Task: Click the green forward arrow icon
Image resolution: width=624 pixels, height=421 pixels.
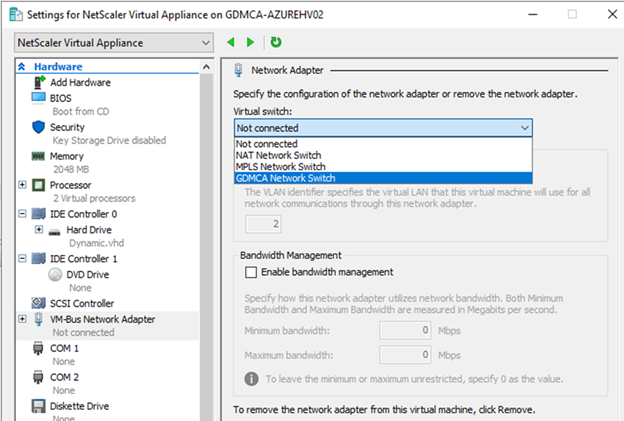Action: click(x=250, y=42)
